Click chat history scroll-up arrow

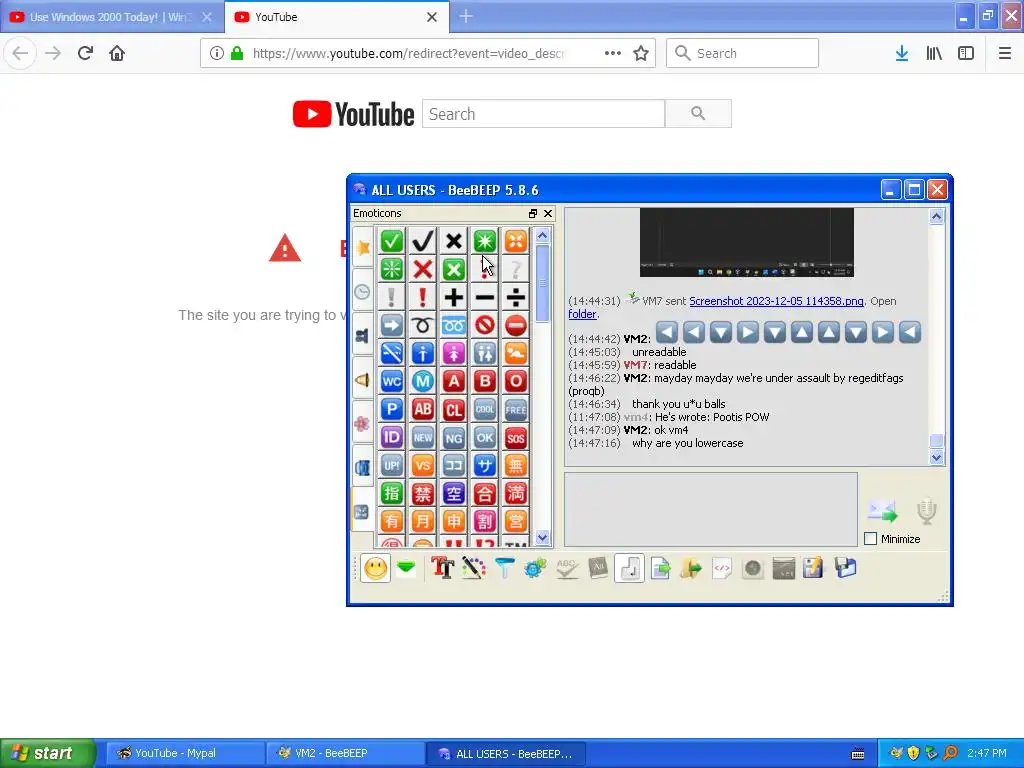936,216
